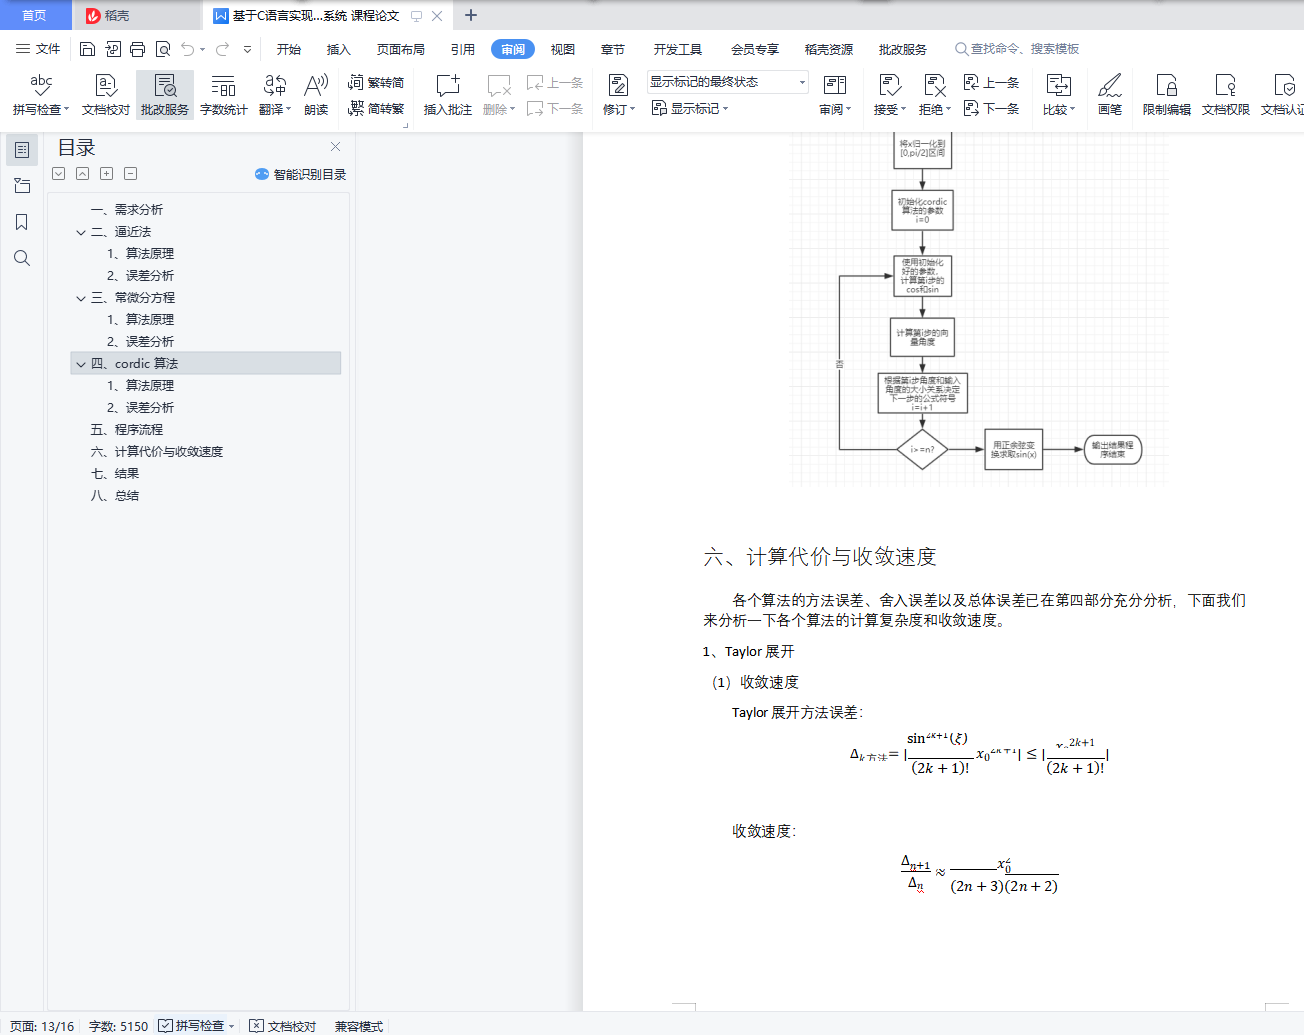Switch to the 插入 ribbon tab
The height and width of the screenshot is (1035, 1304).
(x=339, y=49)
